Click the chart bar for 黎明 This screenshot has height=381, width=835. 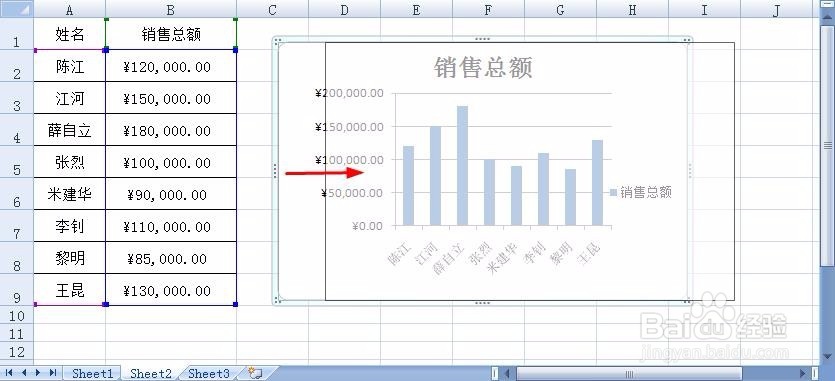tap(570, 197)
